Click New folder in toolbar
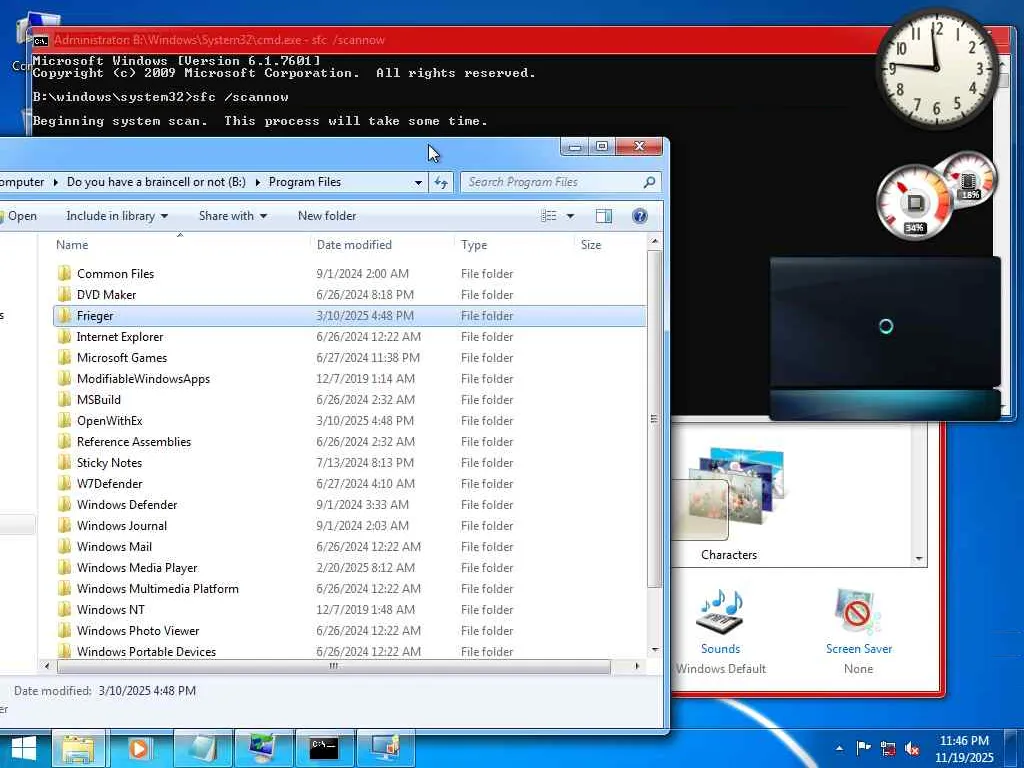1024x768 pixels. point(327,216)
